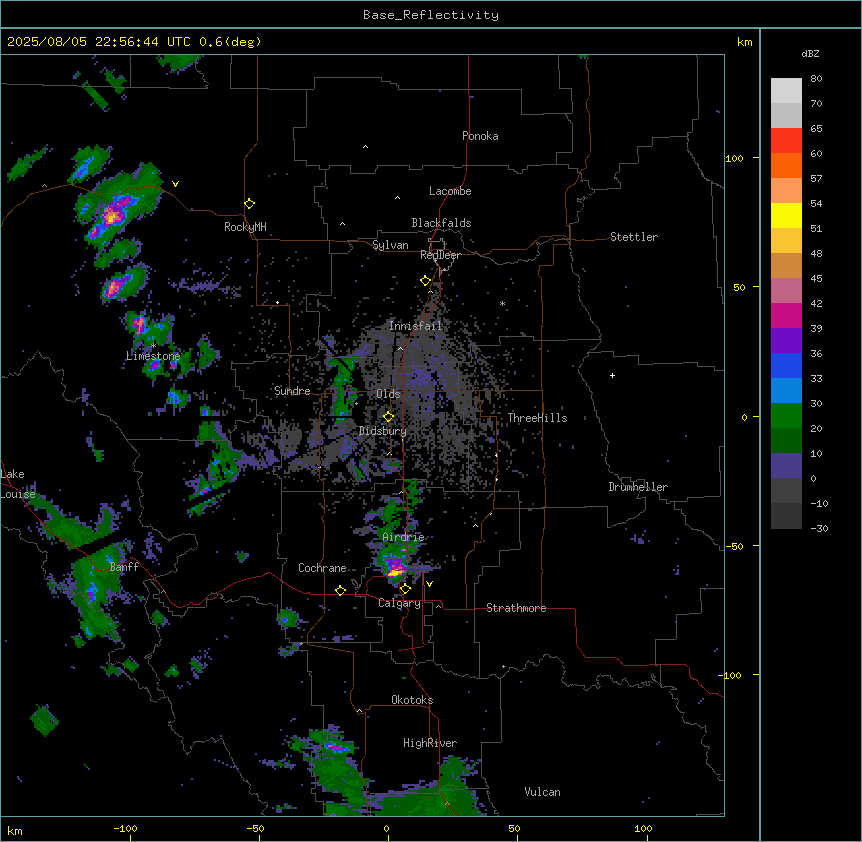862x842 pixels.
Task: Click the white plus marker west of Drumheller
Action: point(612,375)
